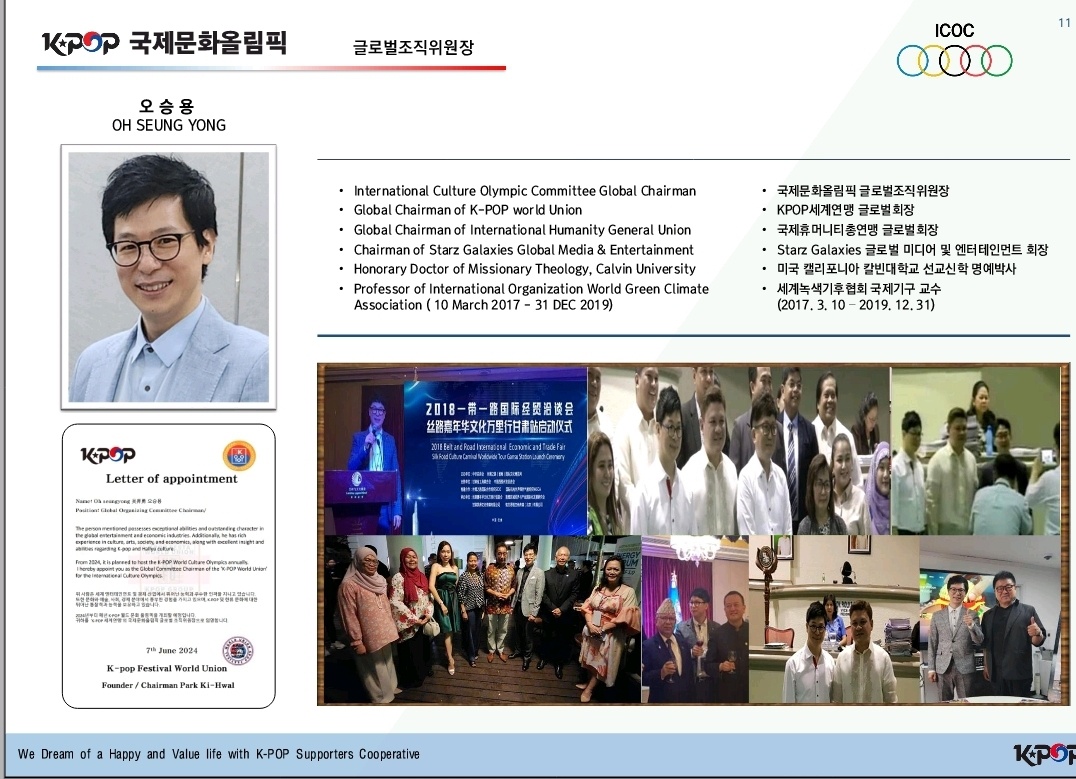This screenshot has width=1076, height=779.
Task: Select bullet International Culture Olympic Committee Global Chairman
Action: pos(524,191)
